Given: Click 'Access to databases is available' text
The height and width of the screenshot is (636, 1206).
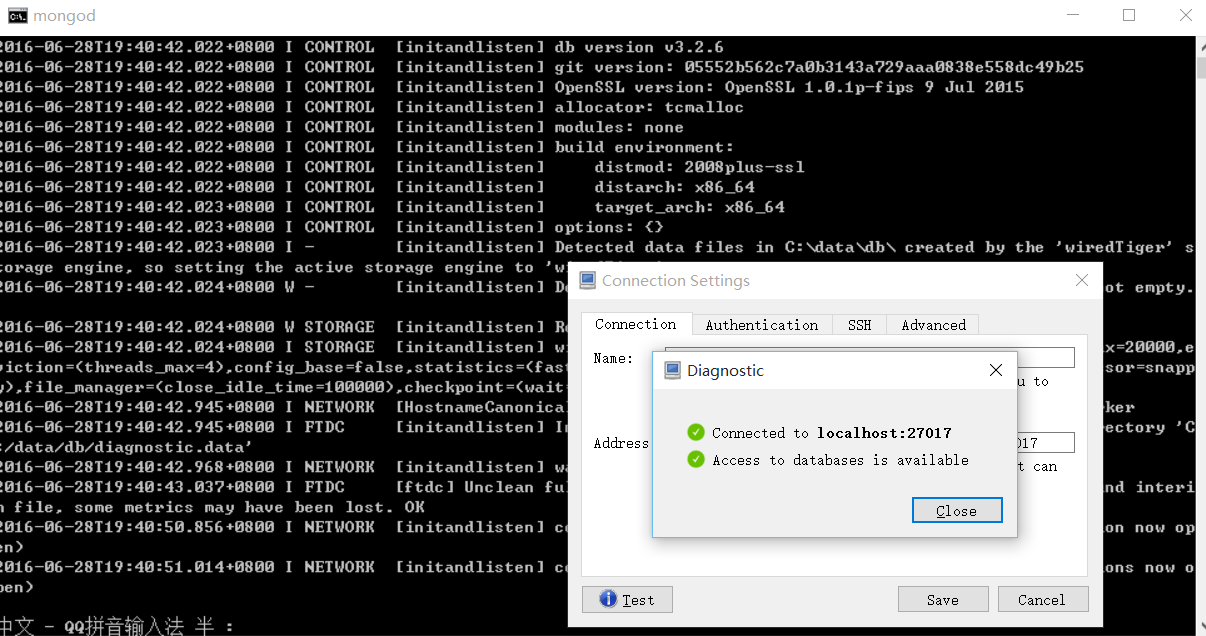Looking at the screenshot, I should [840, 460].
